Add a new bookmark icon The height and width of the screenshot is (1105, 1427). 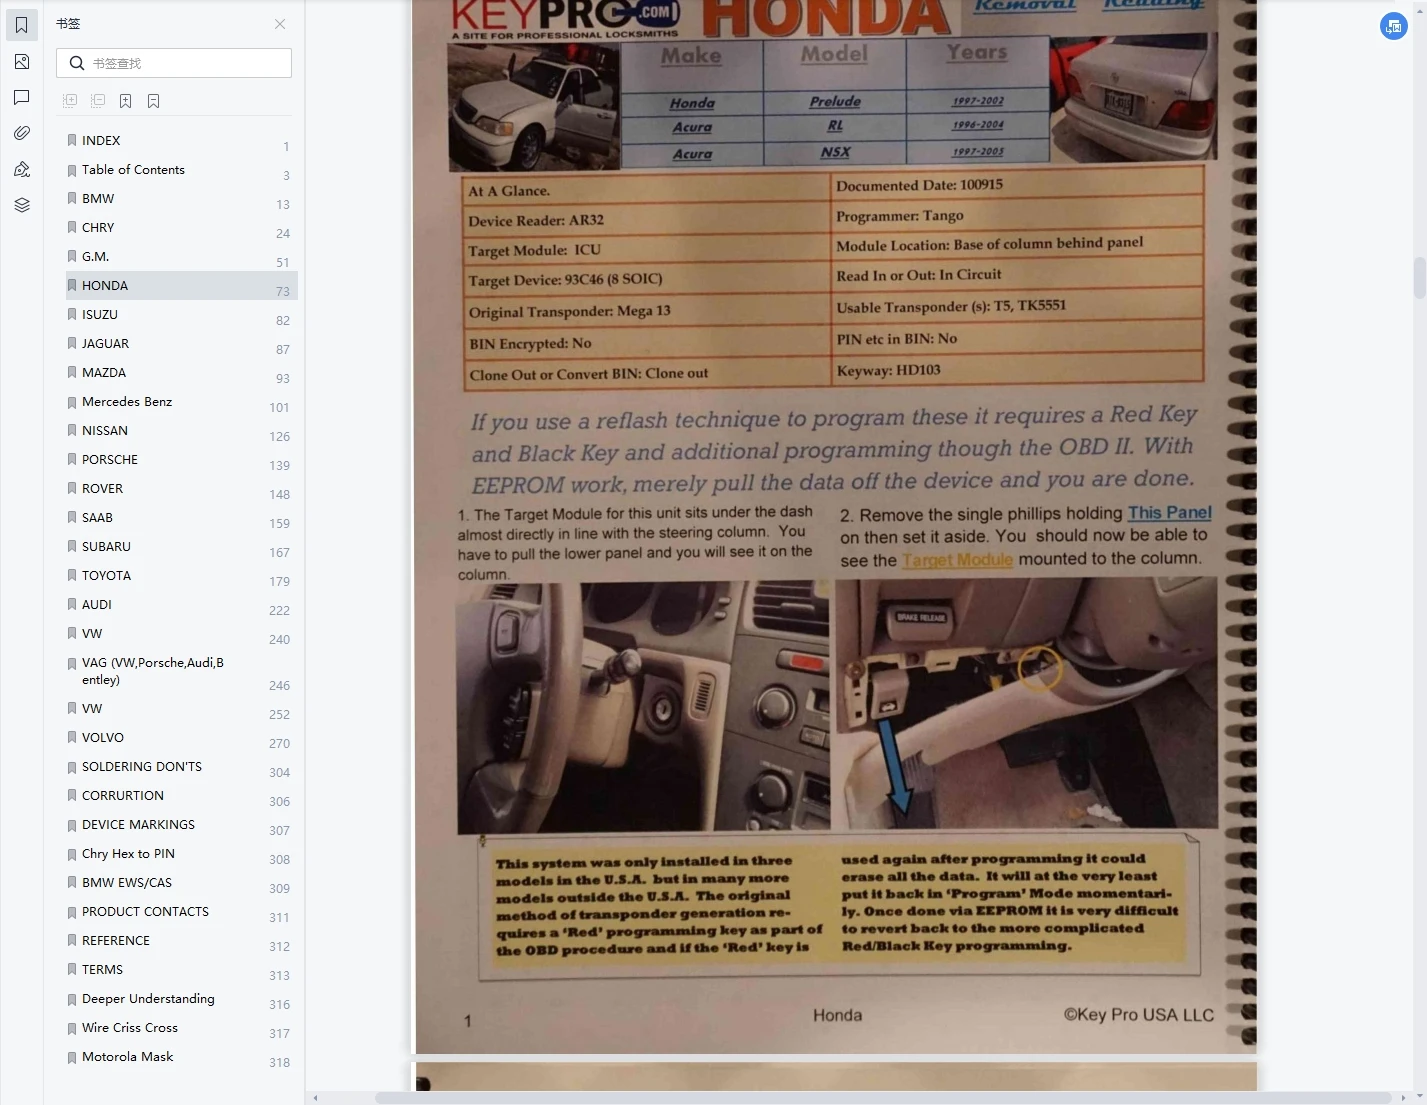pos(125,100)
